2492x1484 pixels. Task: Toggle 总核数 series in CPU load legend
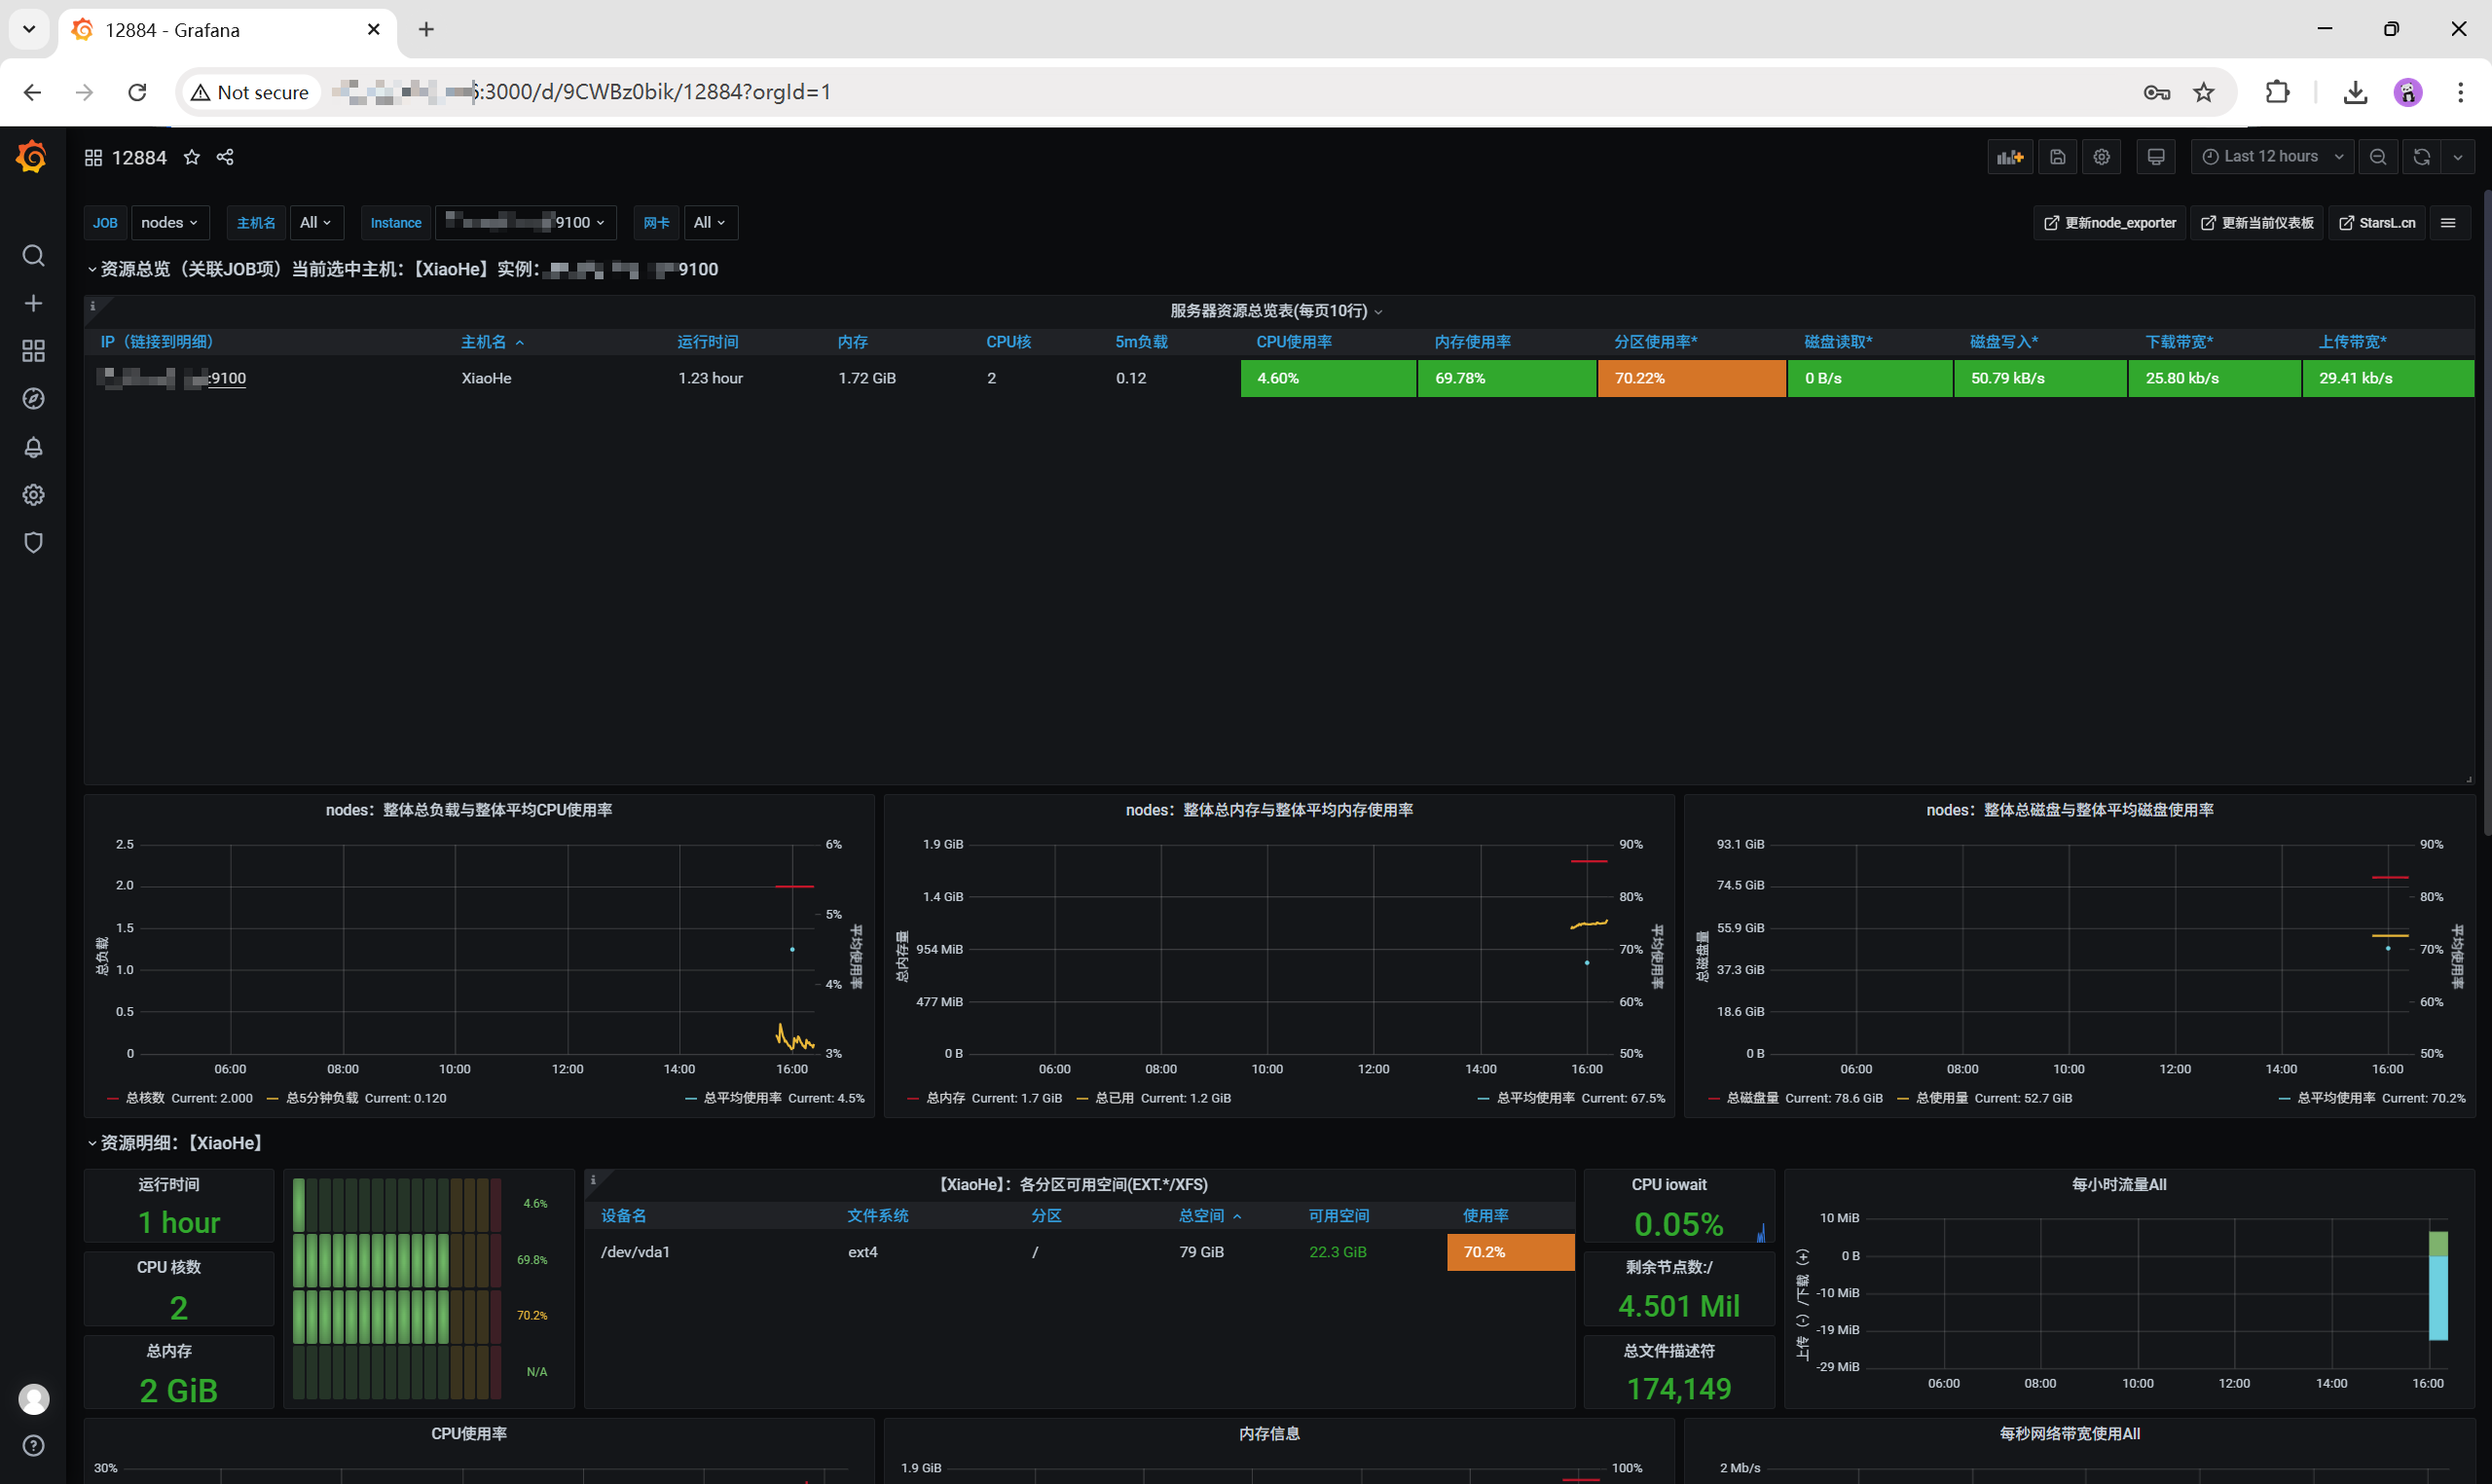click(x=145, y=1098)
